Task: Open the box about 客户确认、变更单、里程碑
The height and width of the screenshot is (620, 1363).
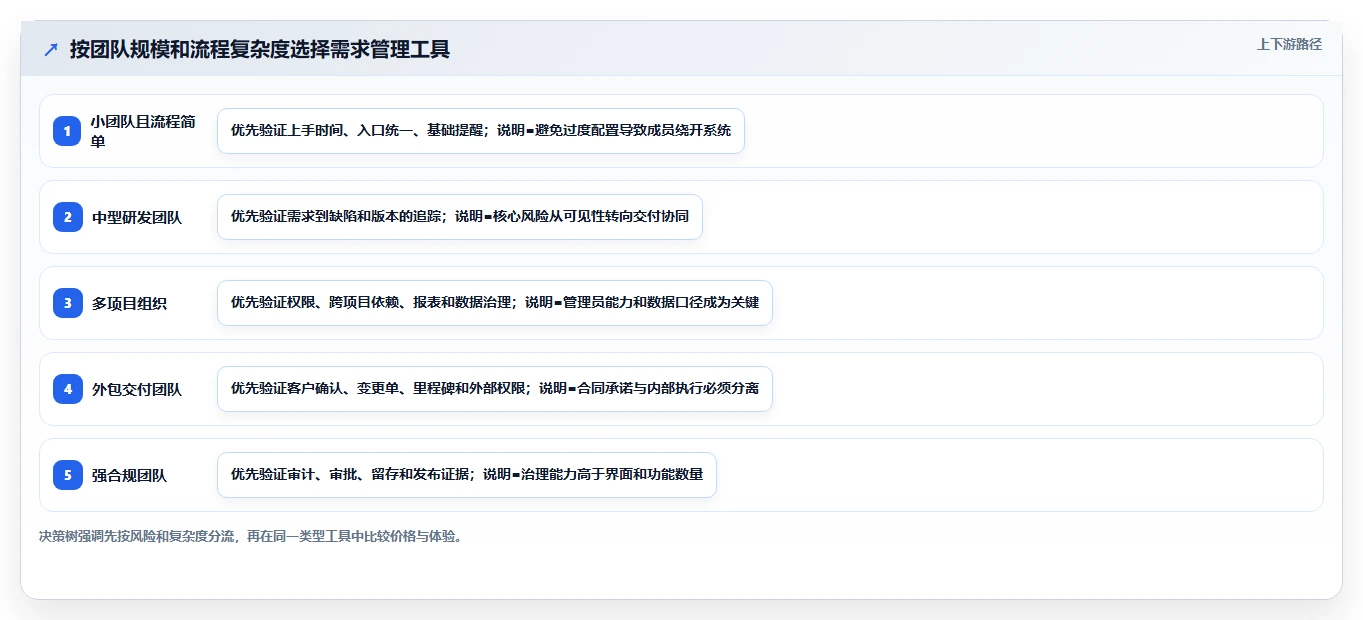Action: click(495, 389)
